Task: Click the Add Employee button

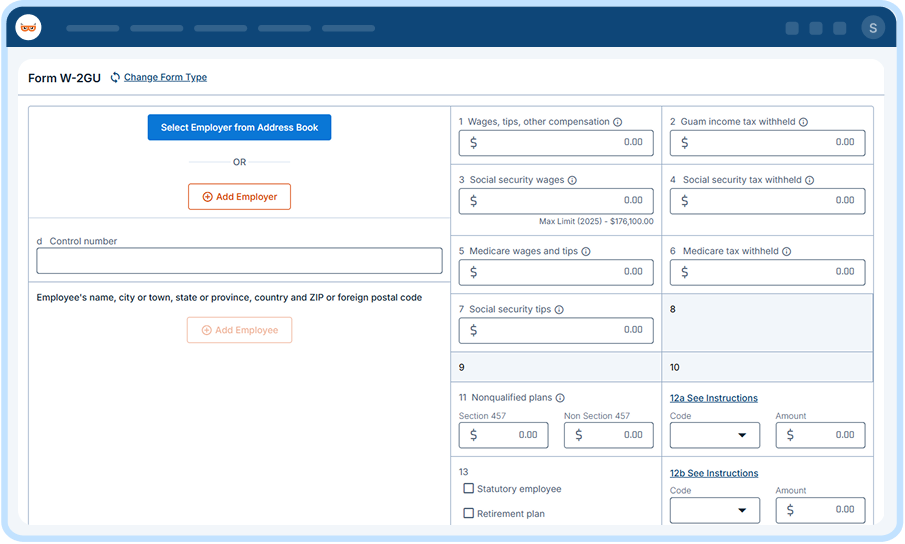Action: pyautogui.click(x=240, y=330)
